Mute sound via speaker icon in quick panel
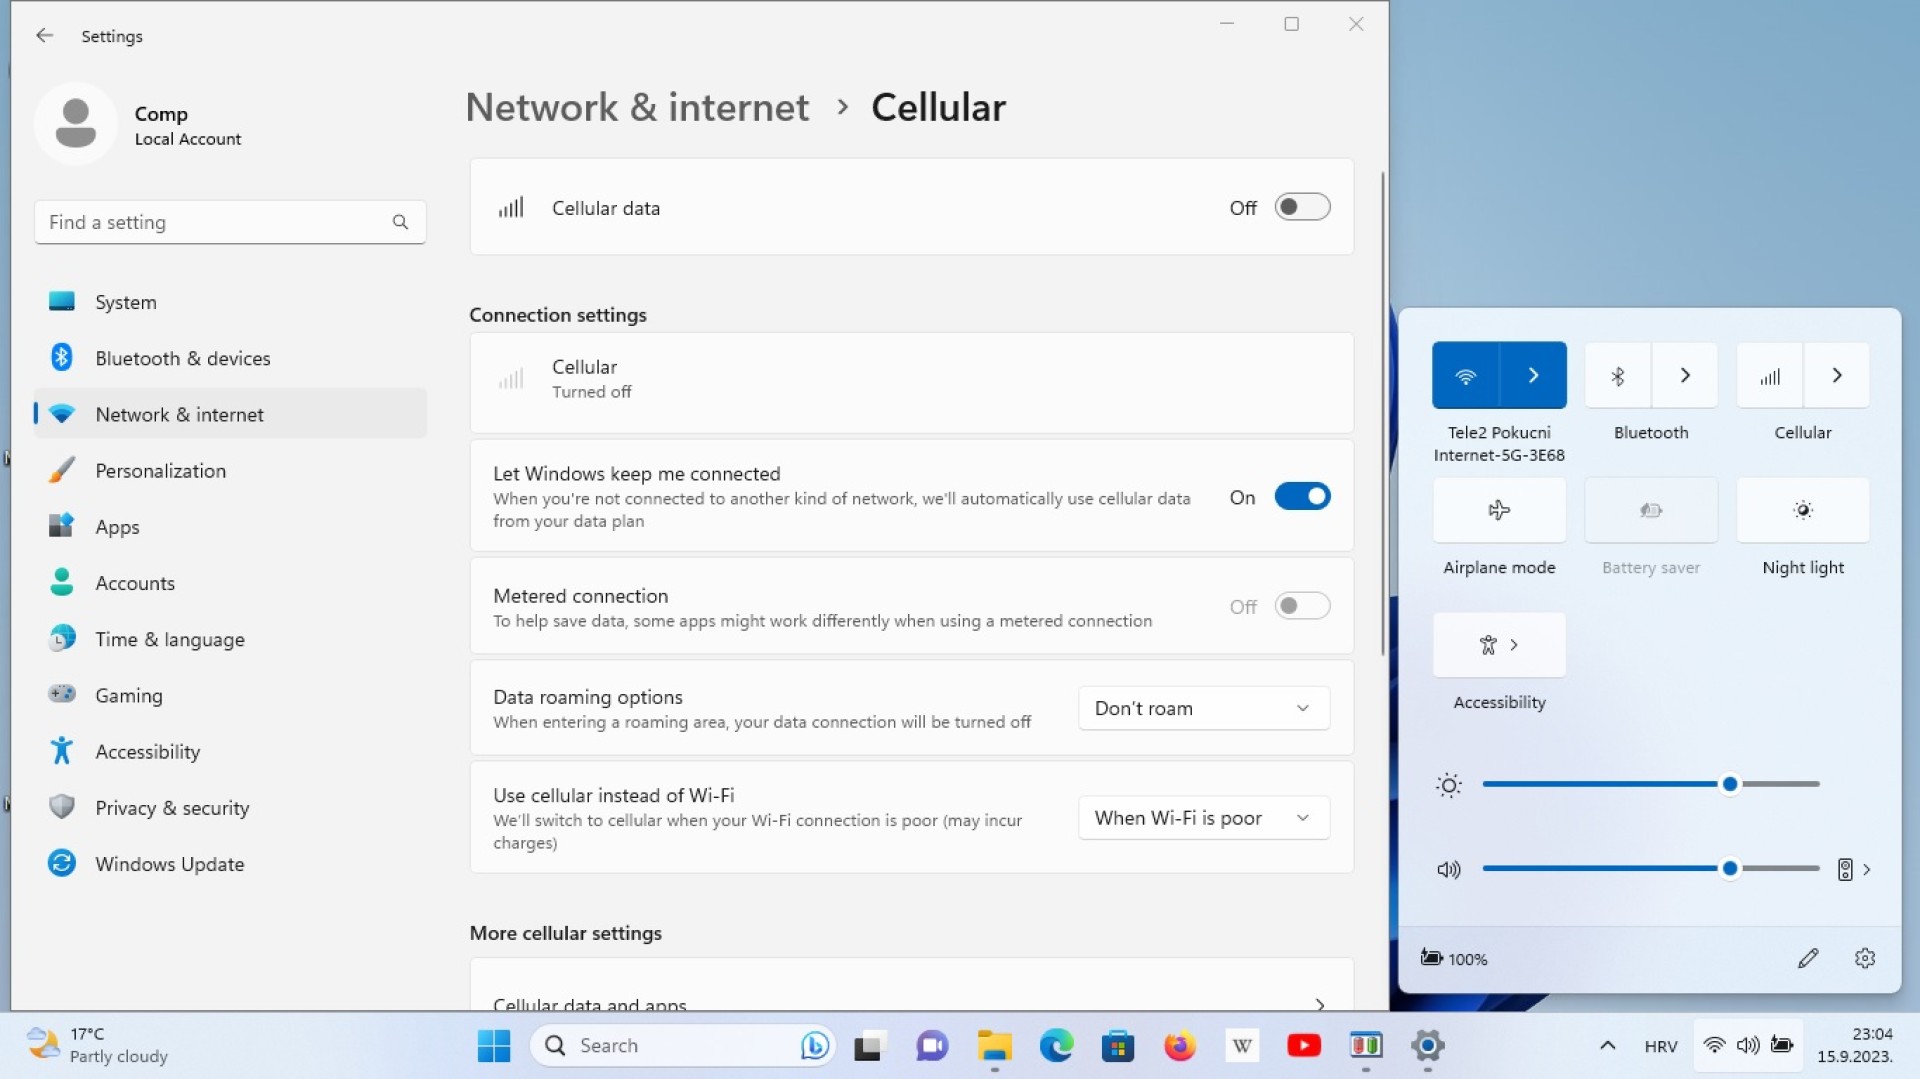This screenshot has height=1079, width=1920. [x=1449, y=869]
